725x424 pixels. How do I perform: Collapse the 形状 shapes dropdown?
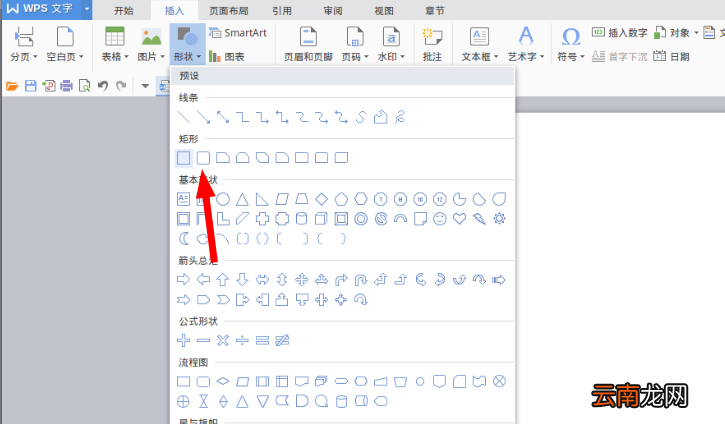187,44
